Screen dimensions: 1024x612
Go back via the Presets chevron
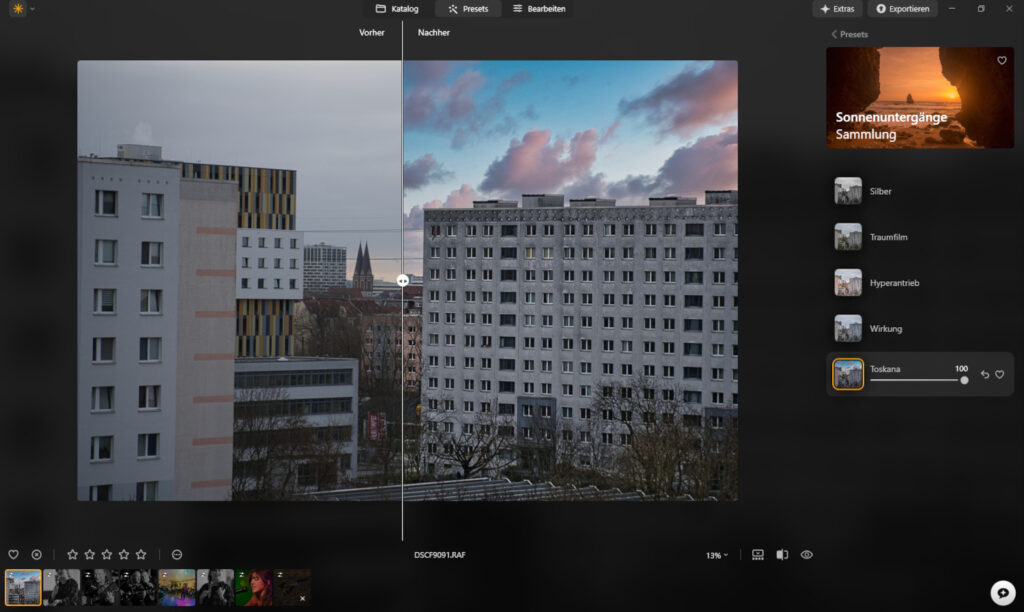tap(834, 34)
